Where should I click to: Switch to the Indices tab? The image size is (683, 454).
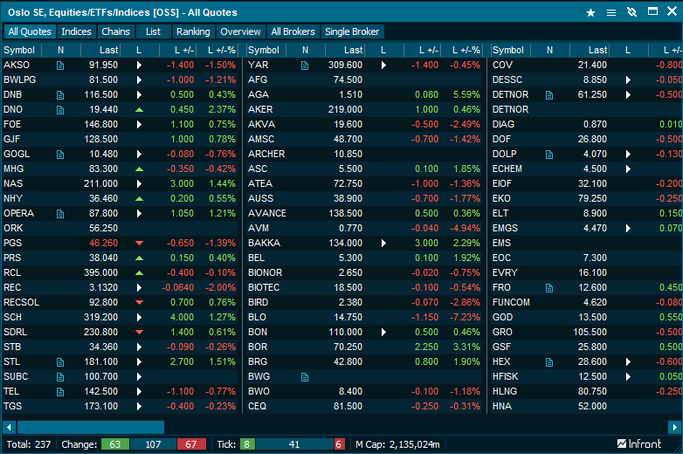click(76, 32)
